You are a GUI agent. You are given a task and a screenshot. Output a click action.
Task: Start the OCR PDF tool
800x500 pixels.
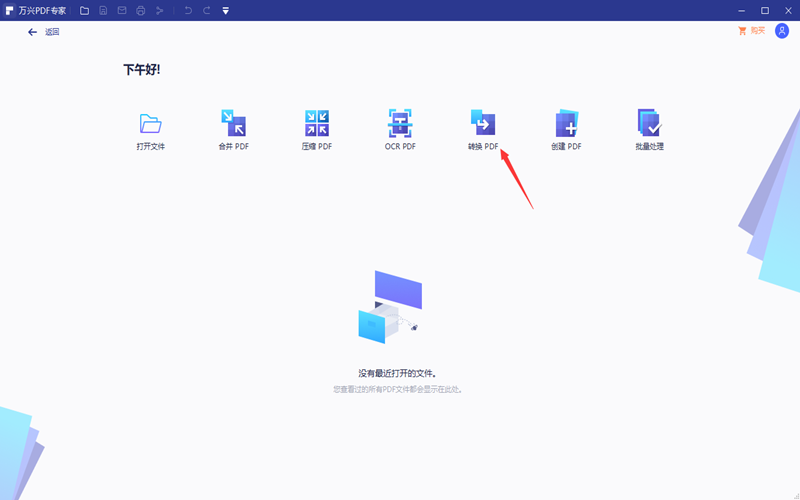pyautogui.click(x=400, y=123)
